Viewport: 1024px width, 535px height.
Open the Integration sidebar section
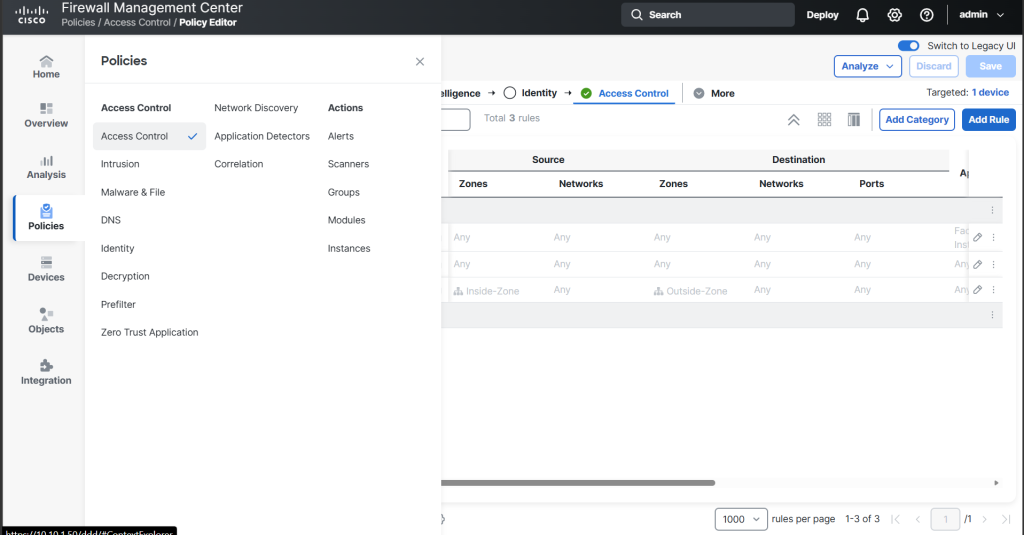pyautogui.click(x=46, y=372)
